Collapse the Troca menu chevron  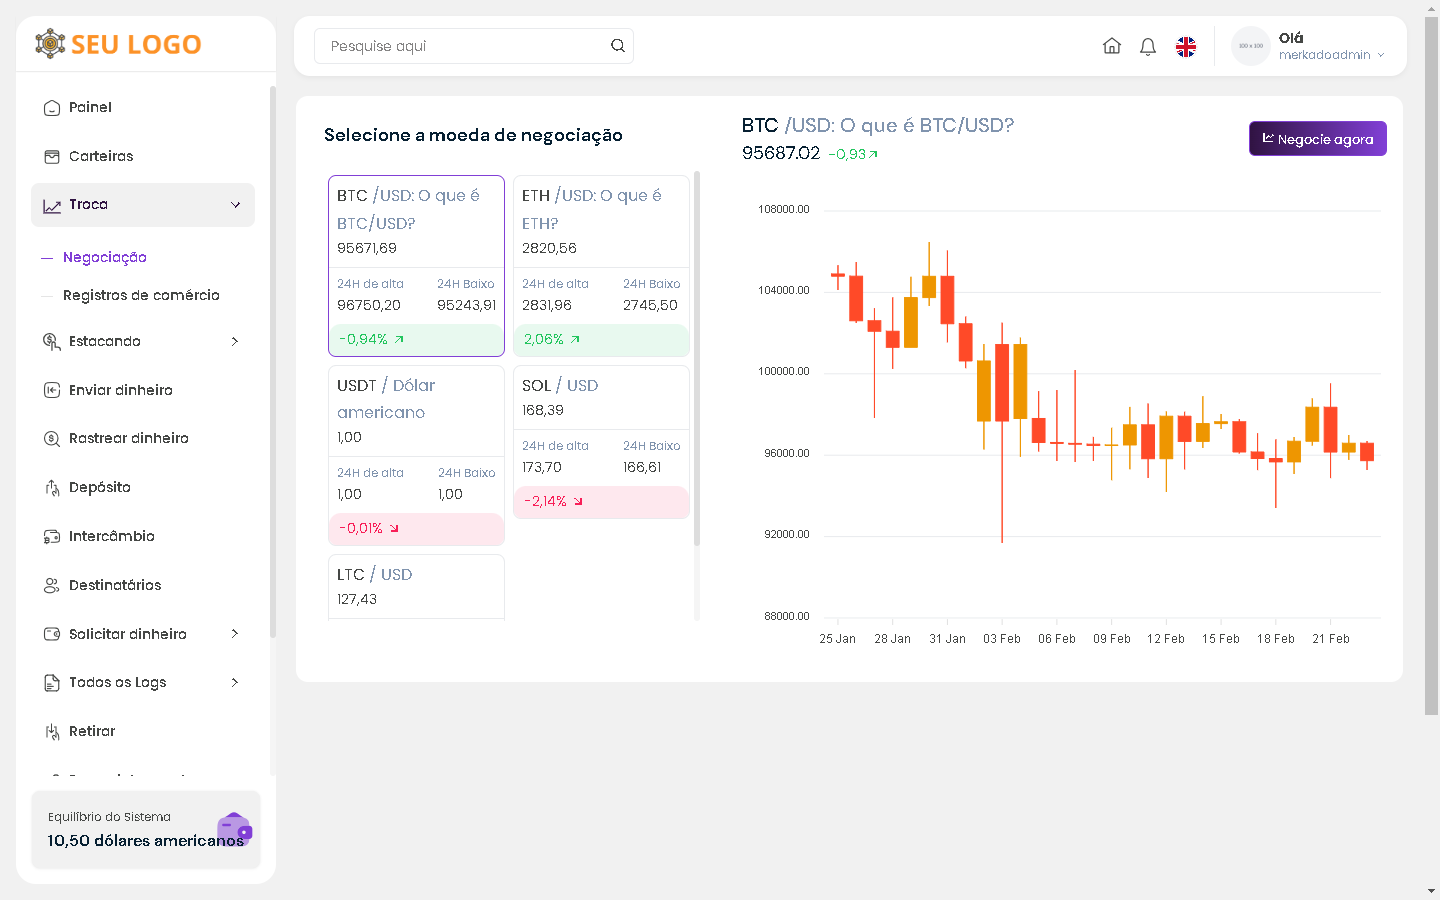click(x=236, y=205)
